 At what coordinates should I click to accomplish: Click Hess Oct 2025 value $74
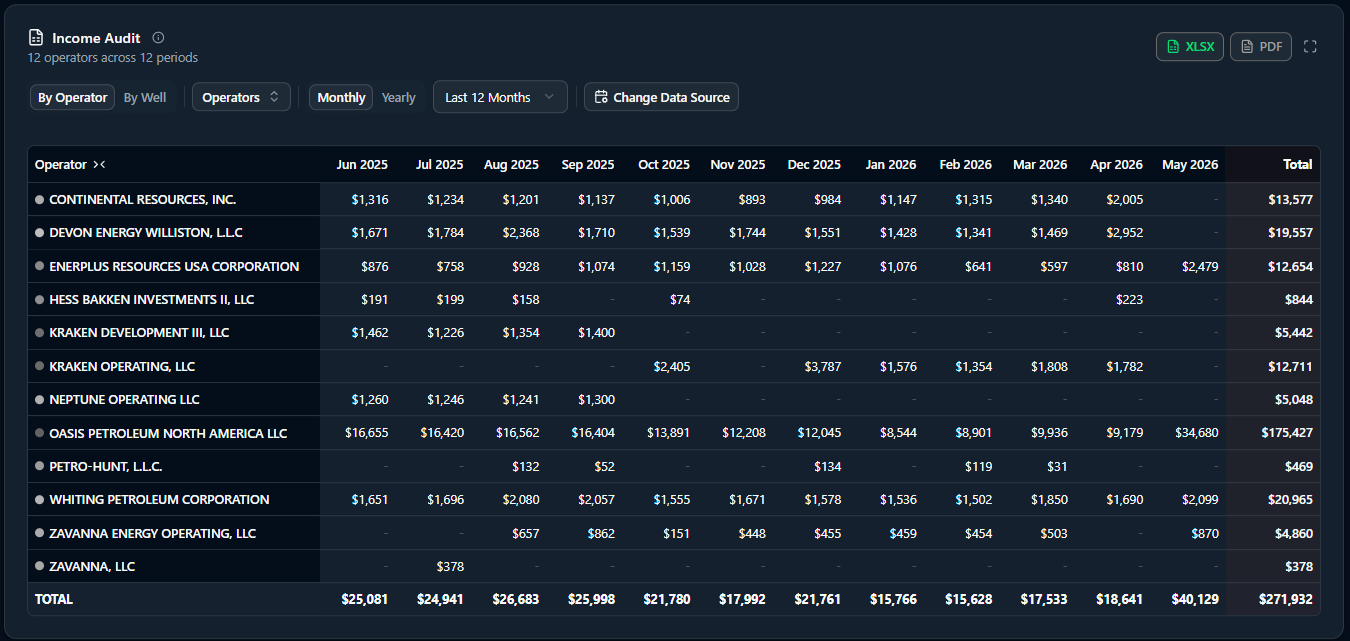pos(680,299)
